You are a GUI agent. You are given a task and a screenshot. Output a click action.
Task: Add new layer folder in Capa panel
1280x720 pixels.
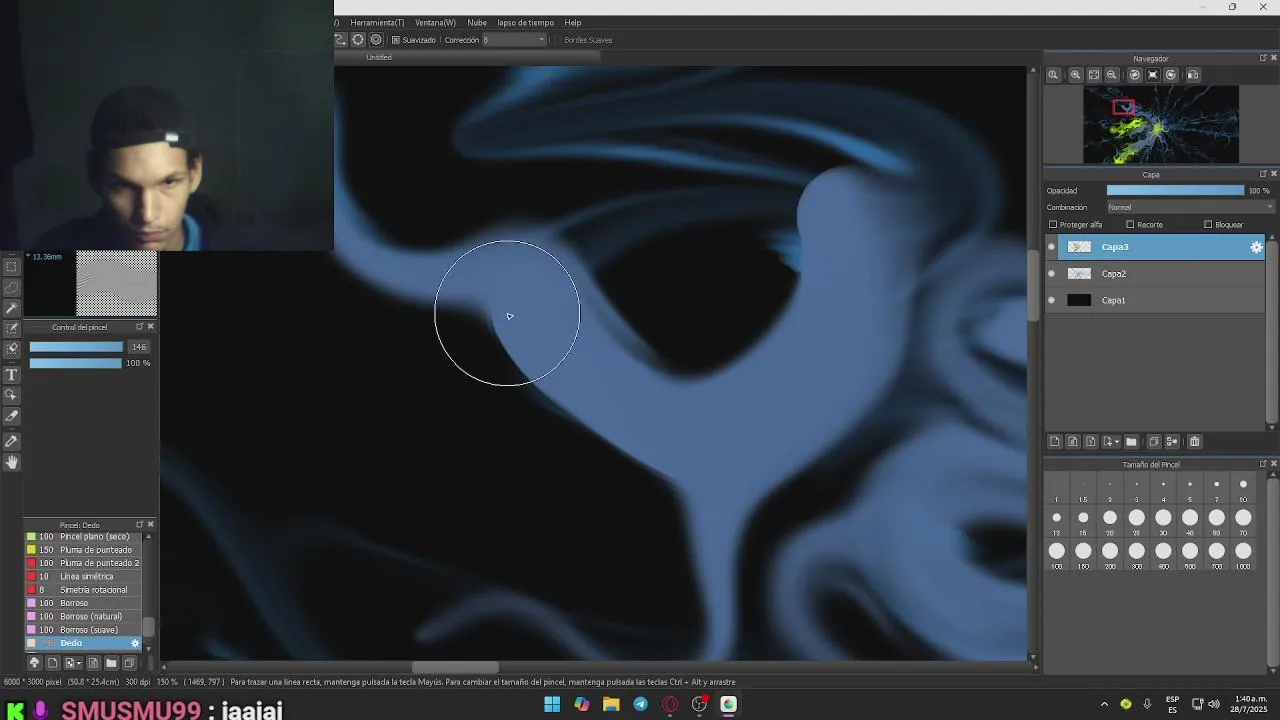point(1131,441)
